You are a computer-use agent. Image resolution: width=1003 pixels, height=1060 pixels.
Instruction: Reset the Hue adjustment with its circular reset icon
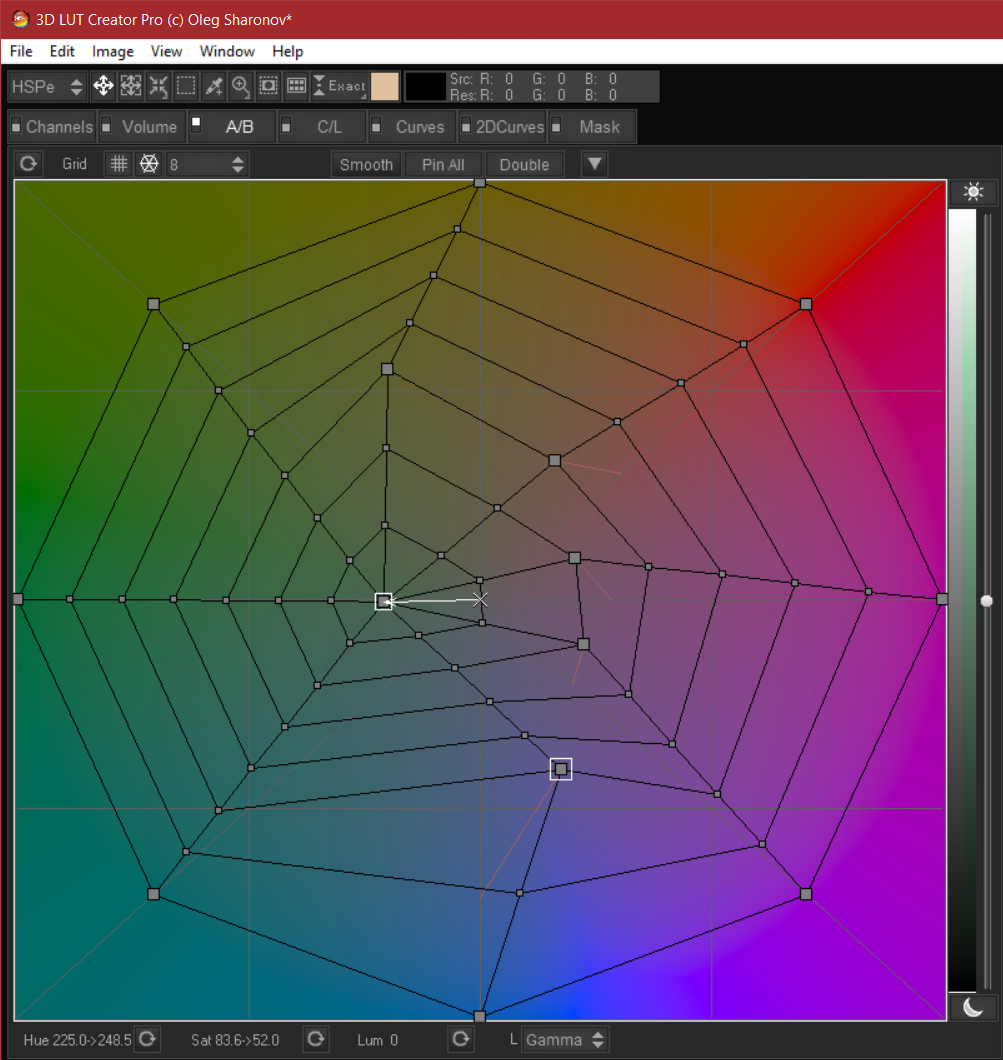pyautogui.click(x=147, y=1039)
